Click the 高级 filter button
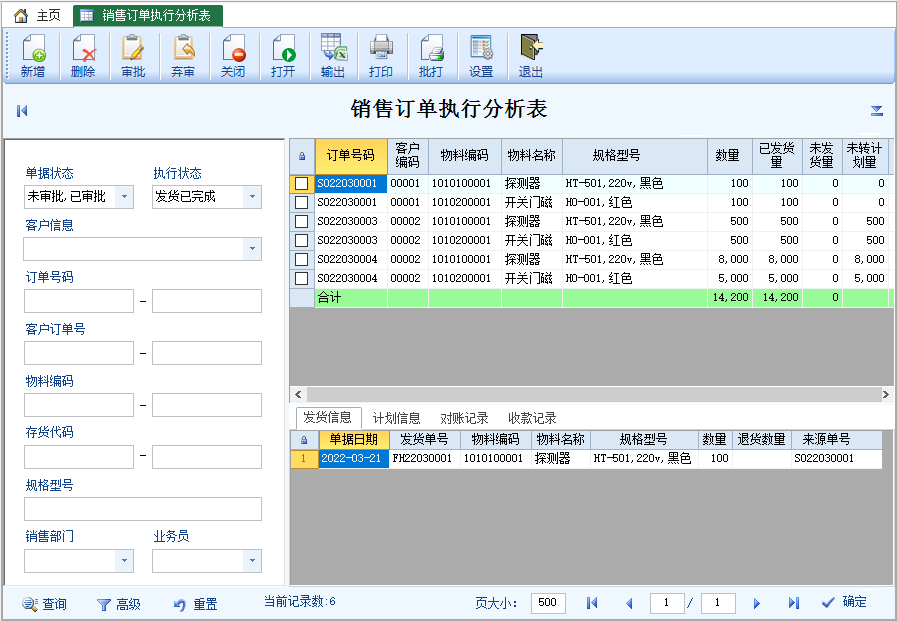 click(119, 604)
